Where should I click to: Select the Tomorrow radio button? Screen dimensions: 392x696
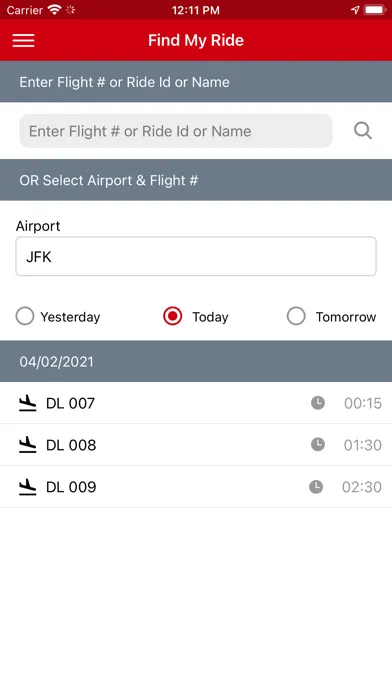pos(296,316)
